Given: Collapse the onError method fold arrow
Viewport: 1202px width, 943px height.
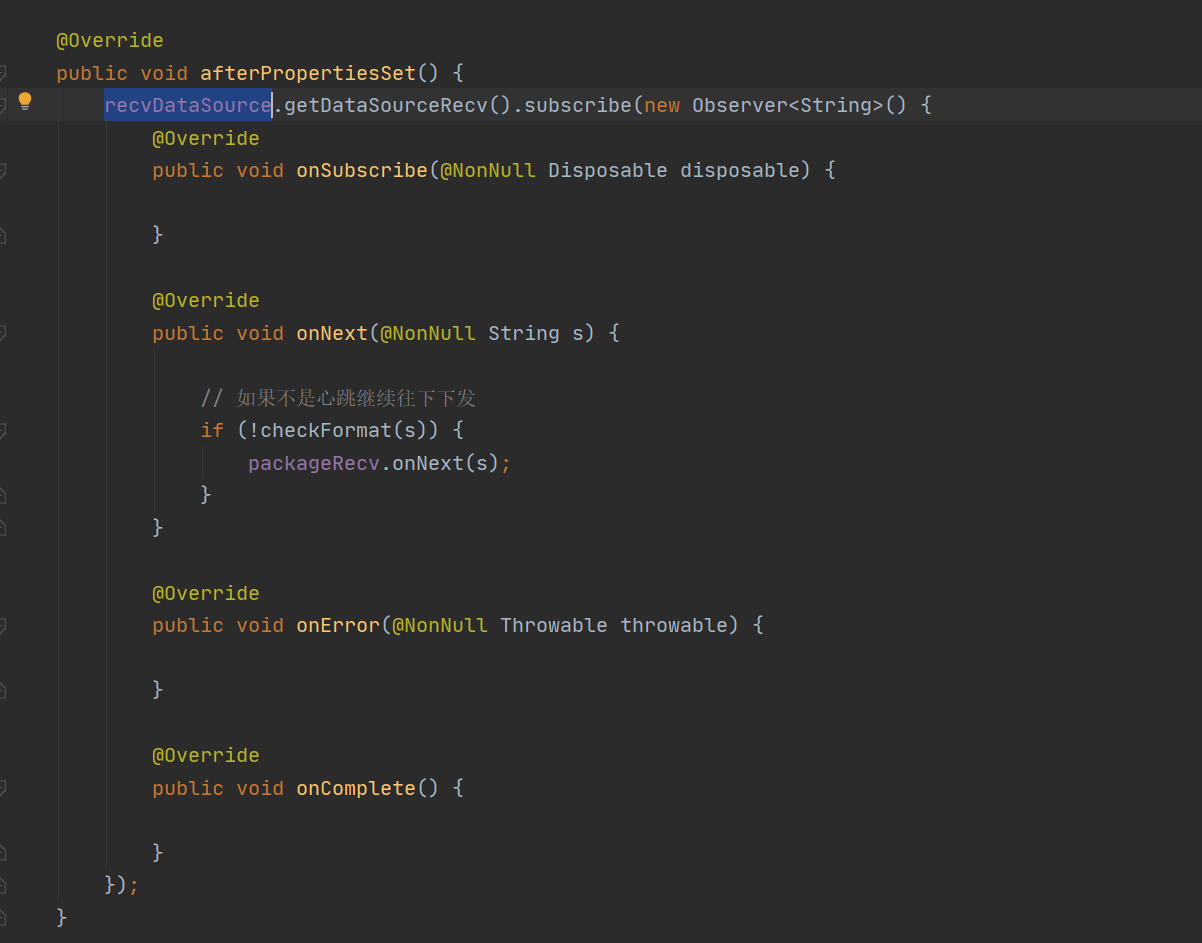Looking at the screenshot, I should point(5,625).
